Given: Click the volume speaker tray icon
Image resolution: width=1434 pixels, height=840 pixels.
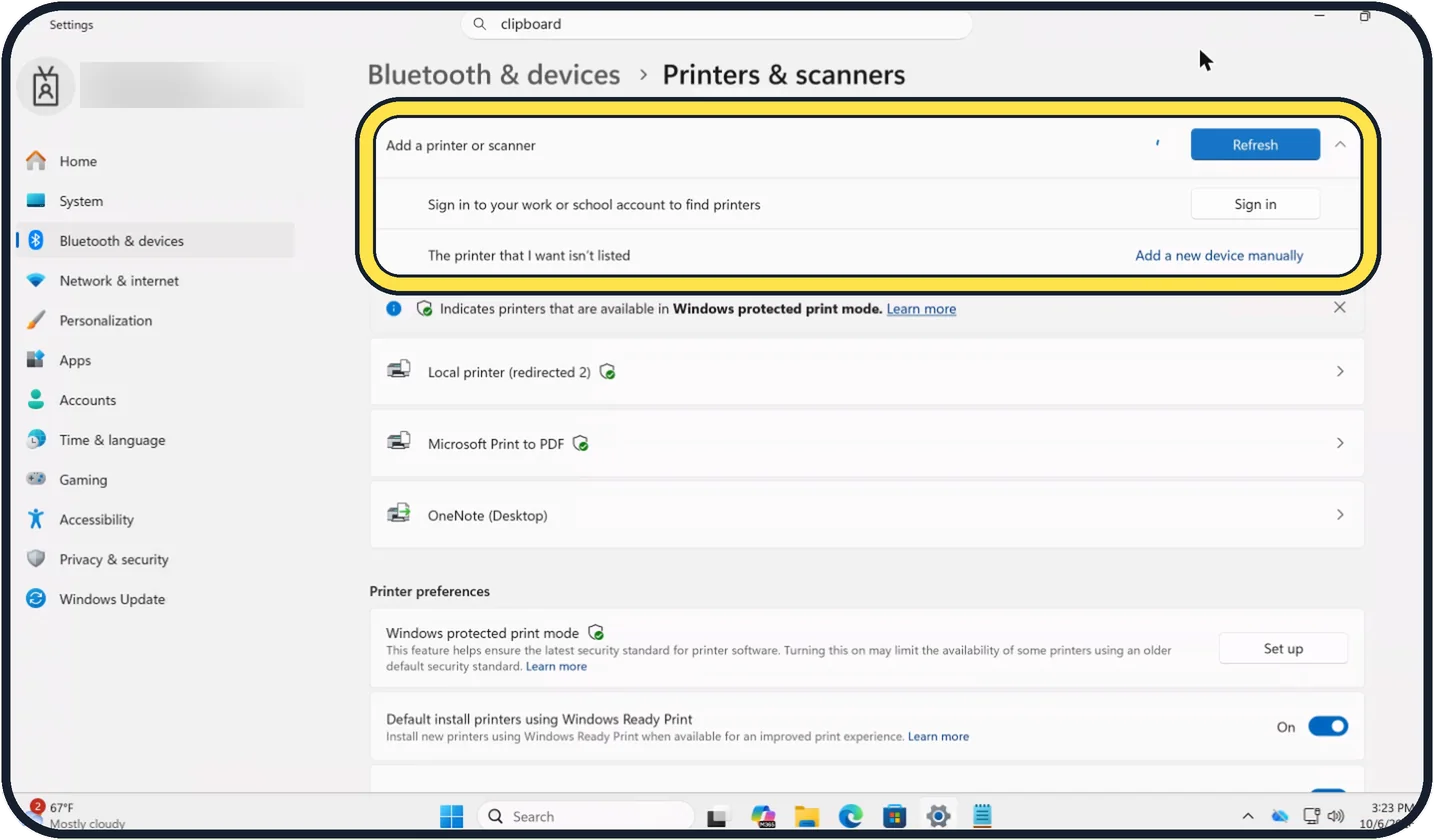Looking at the screenshot, I should coord(1336,816).
